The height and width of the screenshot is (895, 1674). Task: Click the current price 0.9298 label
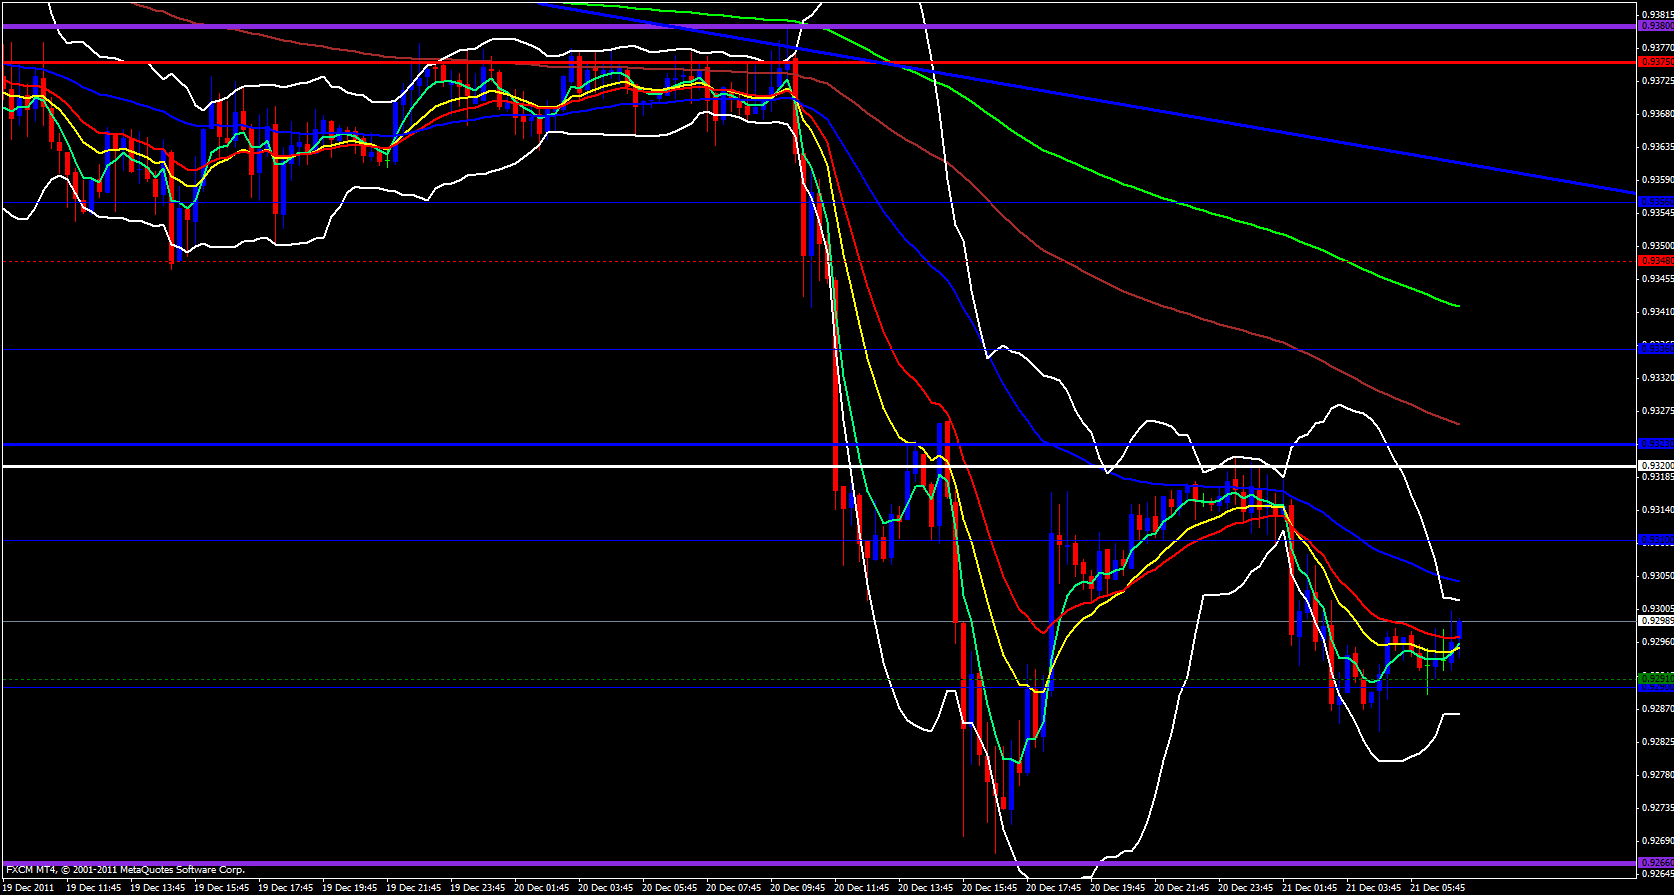coord(1655,621)
